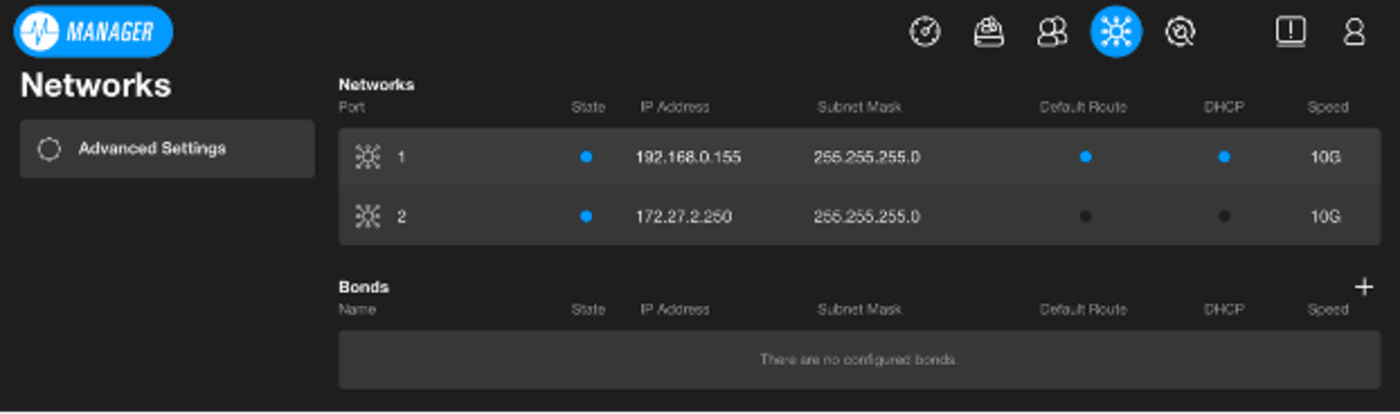1400x414 pixels.
Task: Open the user account profile icon
Action: [1354, 32]
